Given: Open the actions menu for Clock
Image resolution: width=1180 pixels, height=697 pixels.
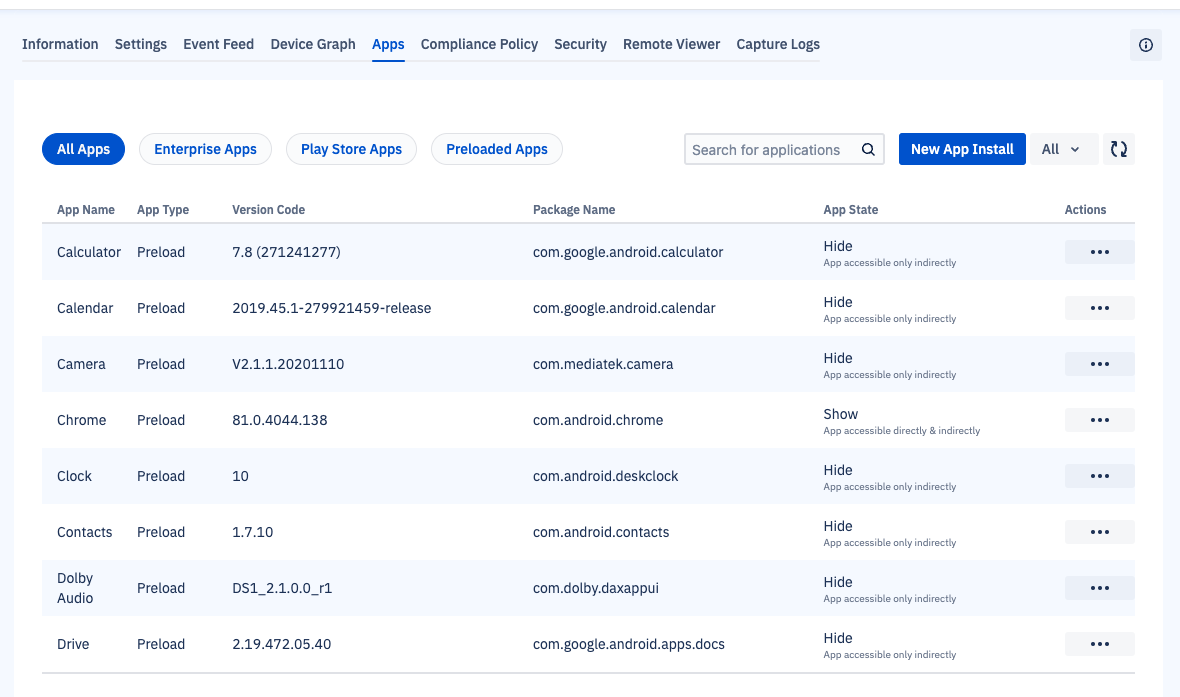Looking at the screenshot, I should (x=1099, y=476).
